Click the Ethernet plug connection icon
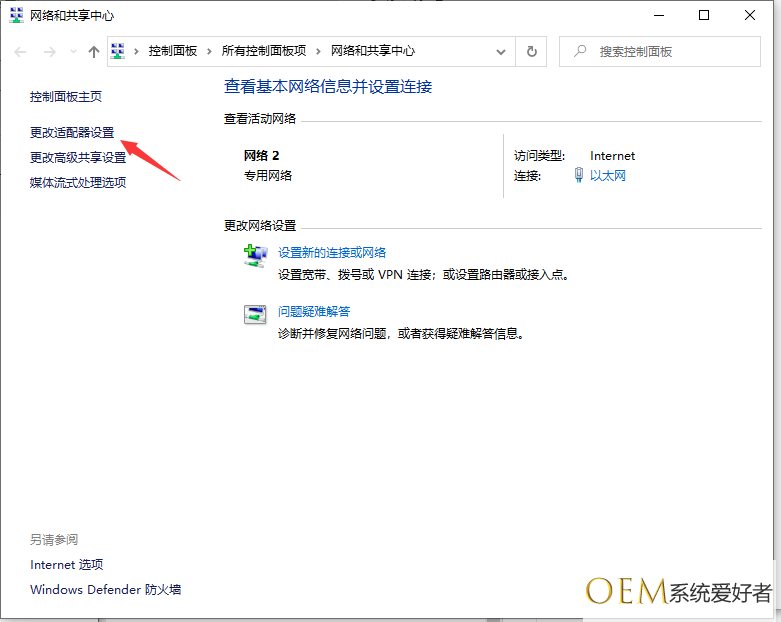This screenshot has height=622, width=781. tap(579, 175)
